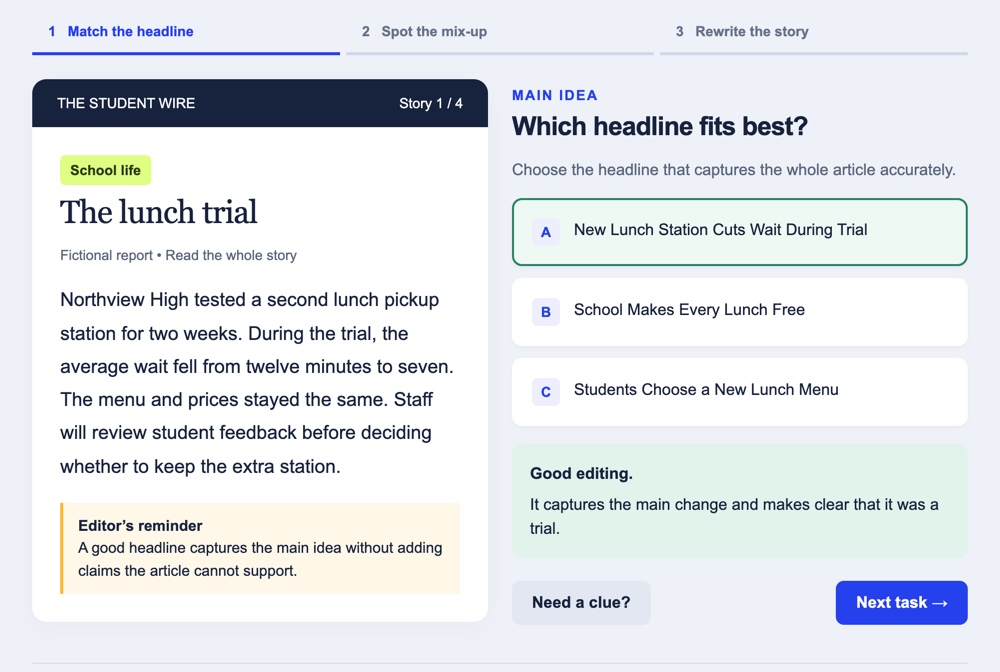Click the Editor's reminder note box
This screenshot has height=672, width=1000.
(x=260, y=548)
